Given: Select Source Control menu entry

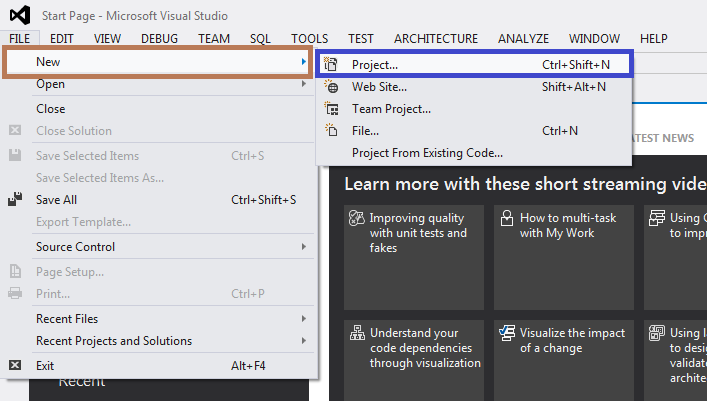Looking at the screenshot, I should click(x=158, y=247).
